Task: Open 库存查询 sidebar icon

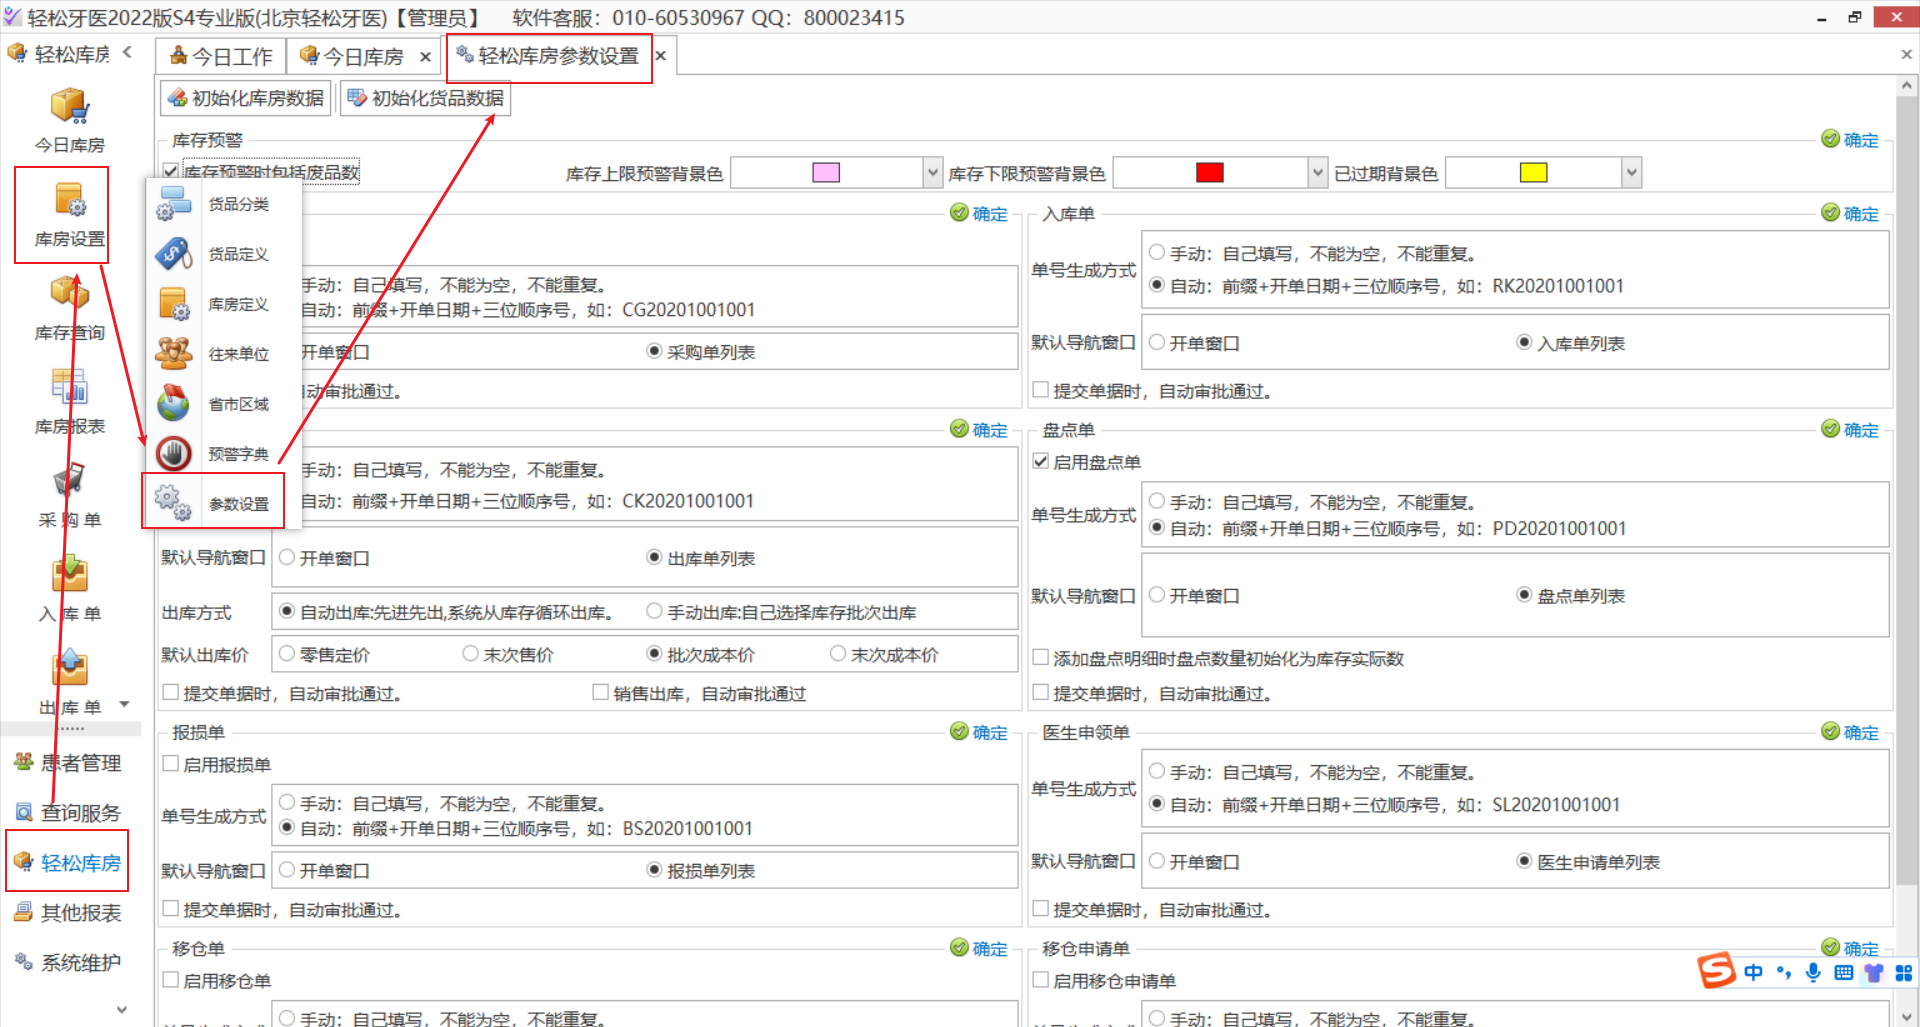Action: [x=70, y=308]
